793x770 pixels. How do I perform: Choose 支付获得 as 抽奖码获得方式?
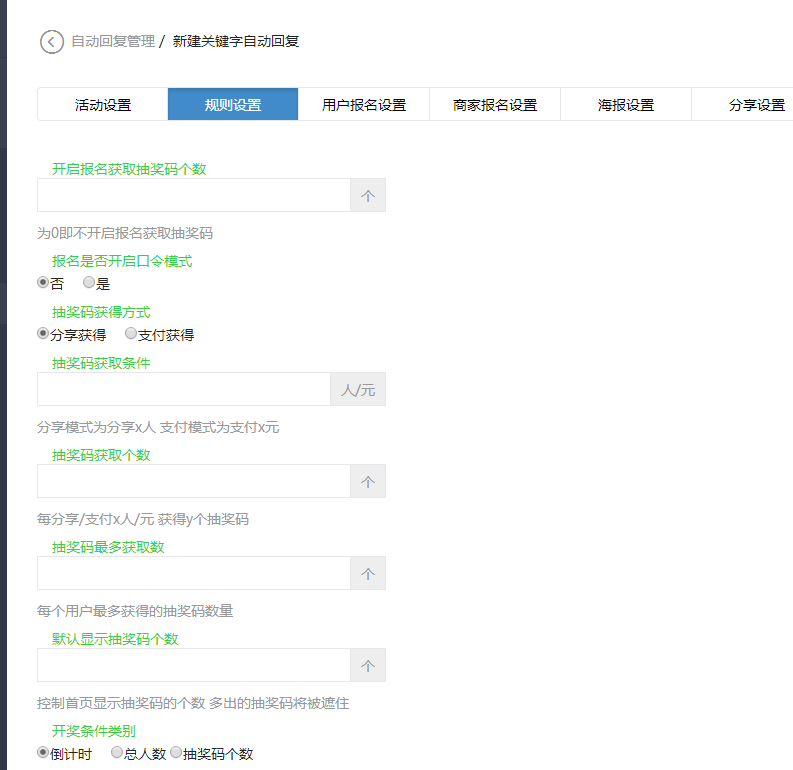pyautogui.click(x=131, y=334)
